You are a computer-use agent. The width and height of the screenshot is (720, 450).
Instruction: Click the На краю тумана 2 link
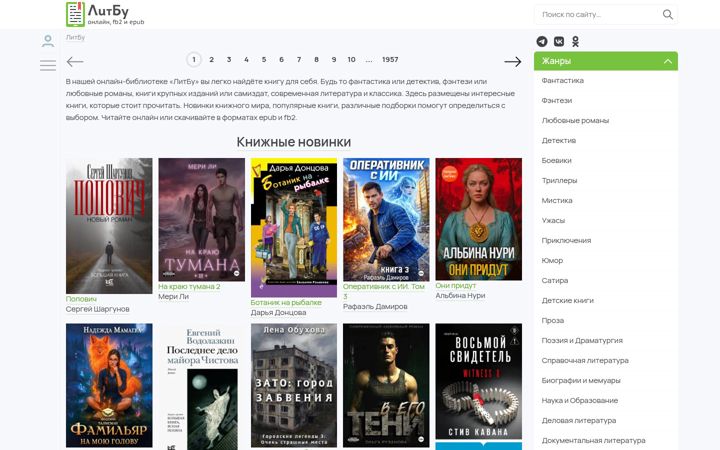point(189,287)
